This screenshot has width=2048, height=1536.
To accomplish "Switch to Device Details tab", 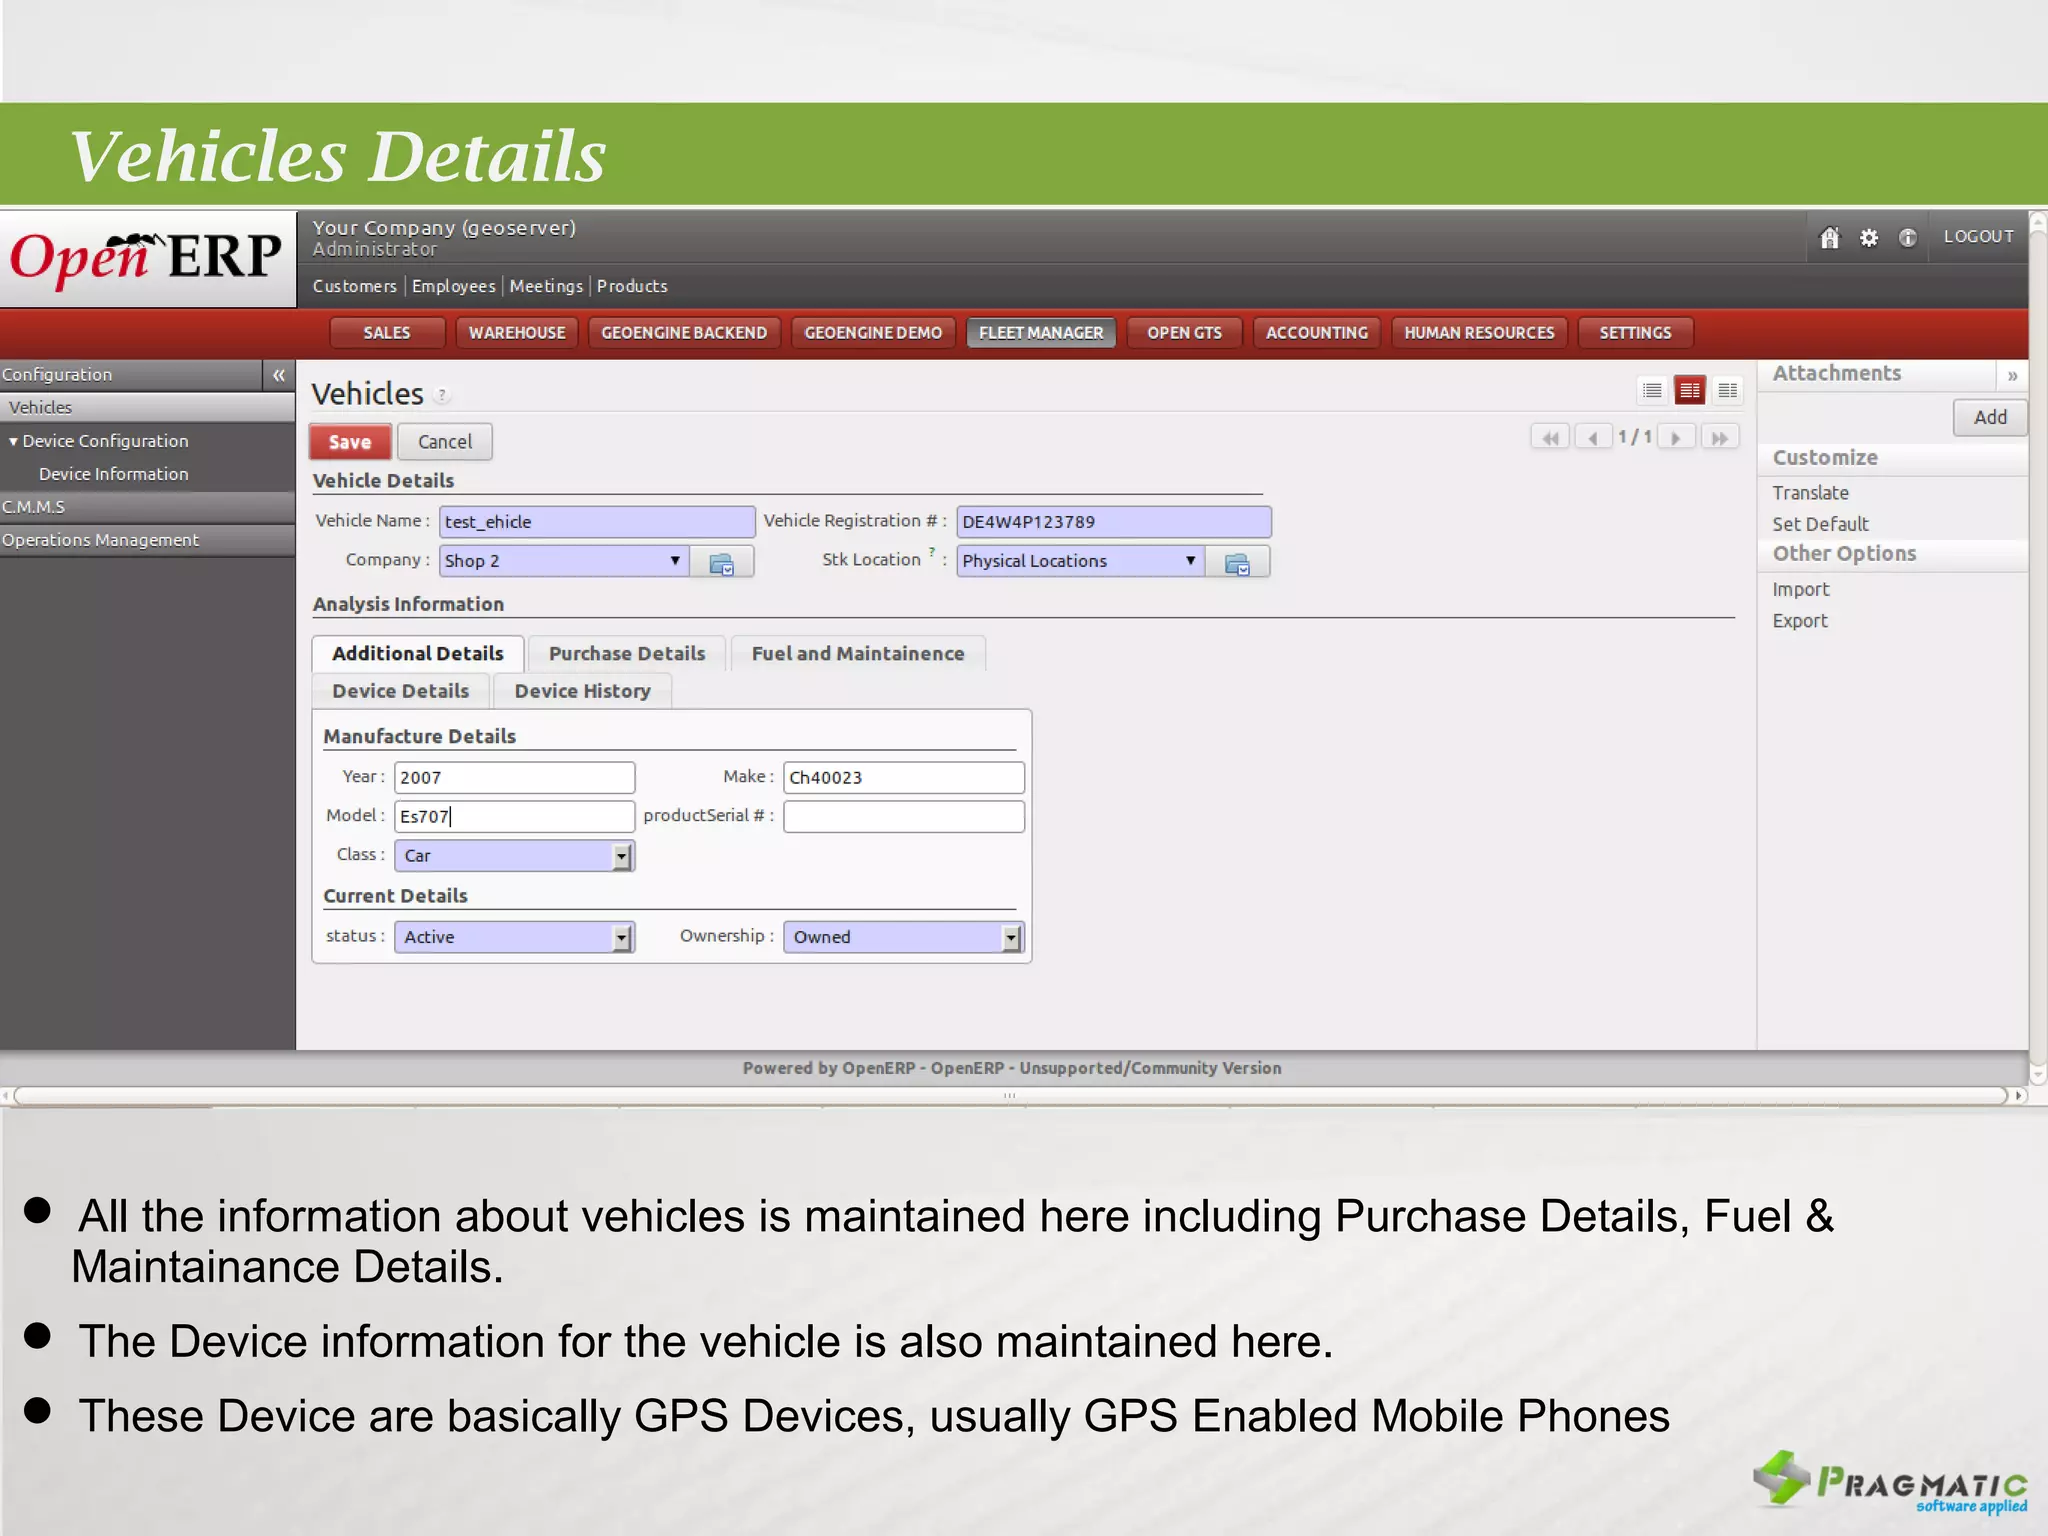I will pyautogui.click(x=401, y=692).
